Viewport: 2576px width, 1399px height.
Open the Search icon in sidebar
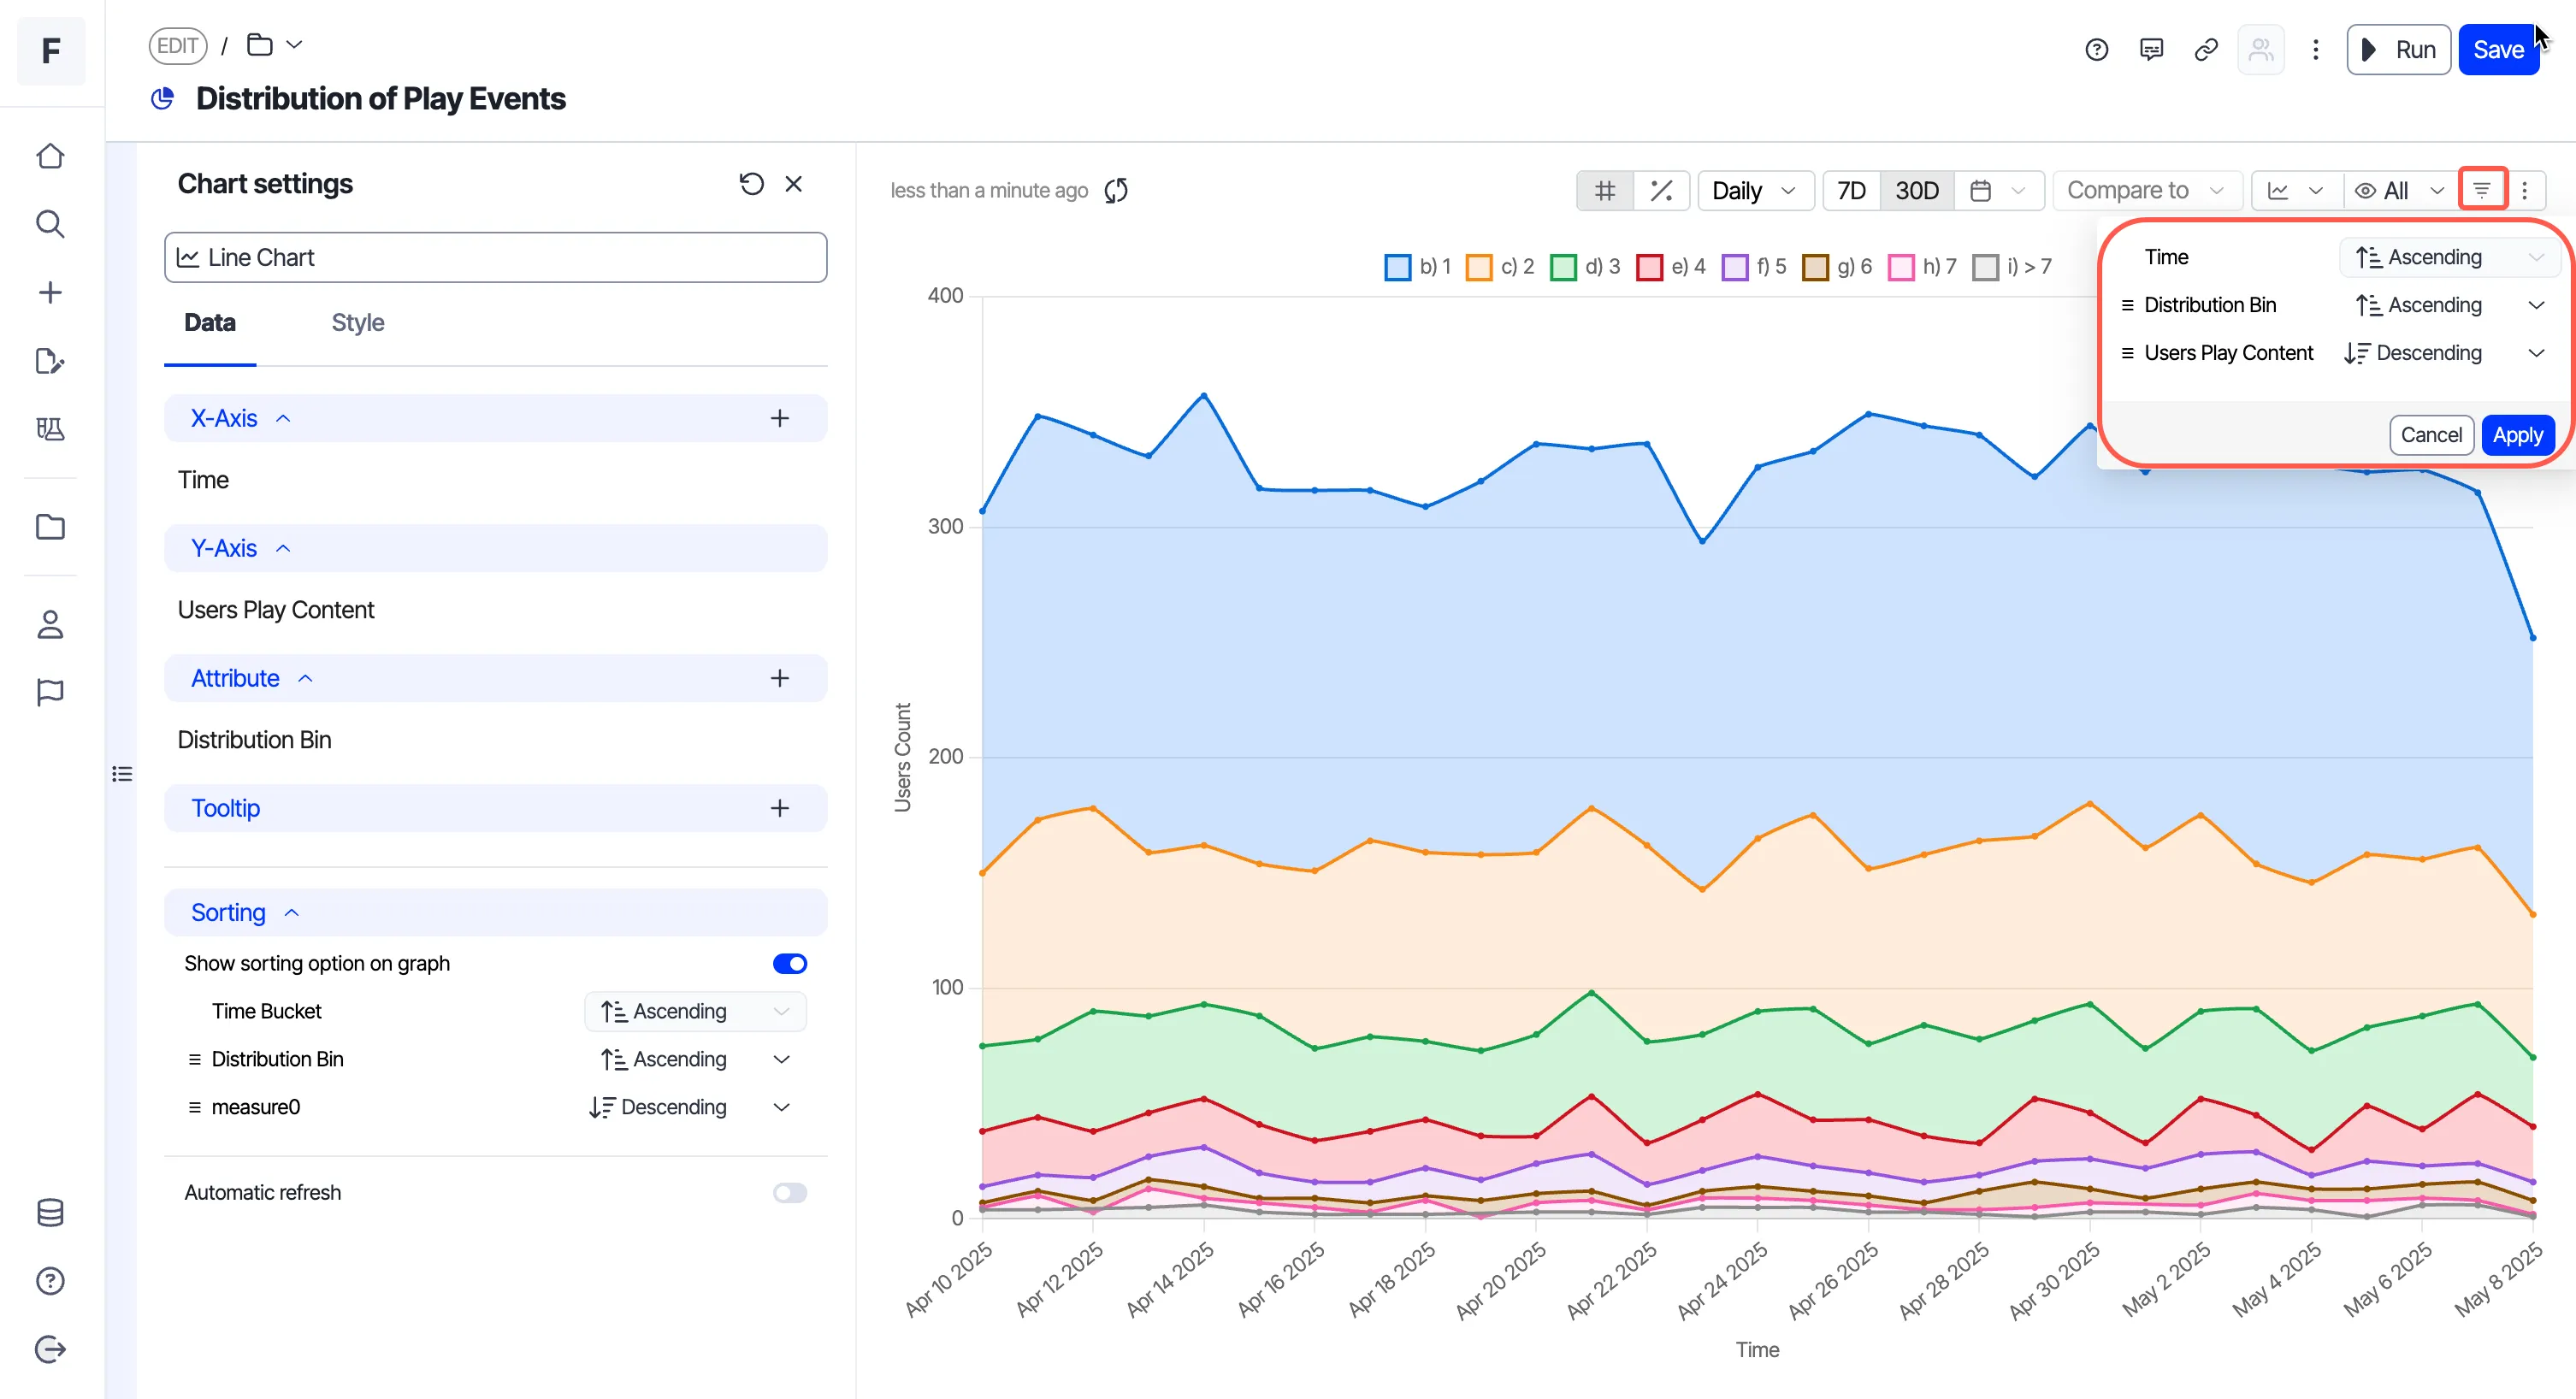pos(50,224)
